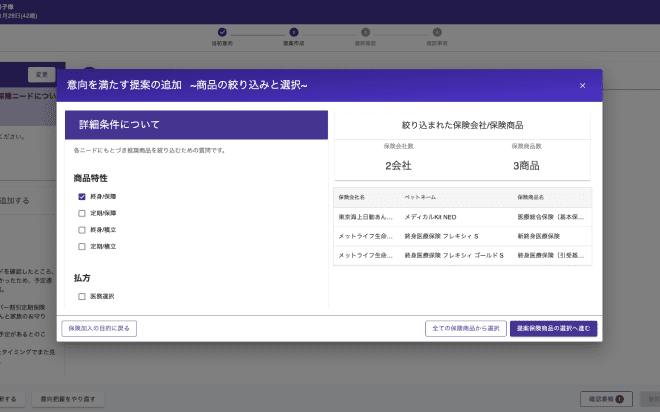Click the active second step circle icon
This screenshot has height=412, width=660.
pos(294,32)
